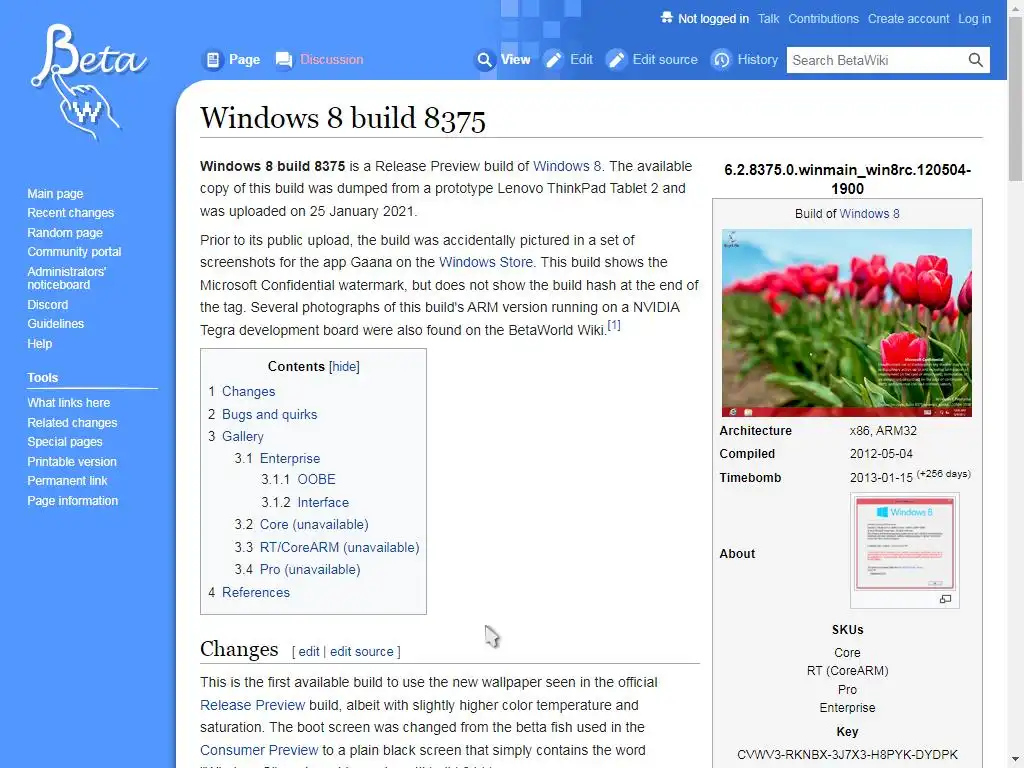Open Windows 8 link in infobox
The width and height of the screenshot is (1024, 768).
click(x=869, y=214)
